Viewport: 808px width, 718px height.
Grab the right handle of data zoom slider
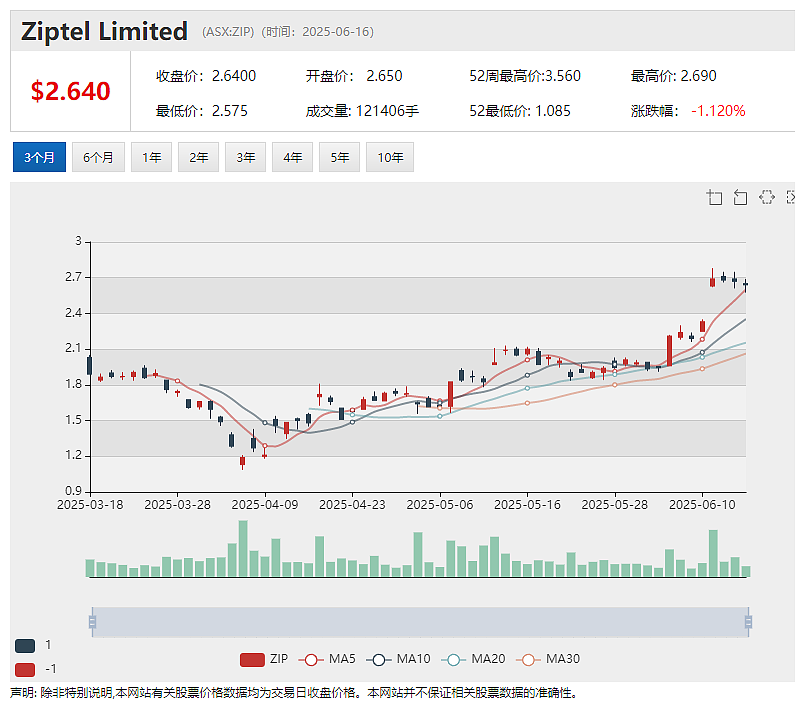click(748, 622)
